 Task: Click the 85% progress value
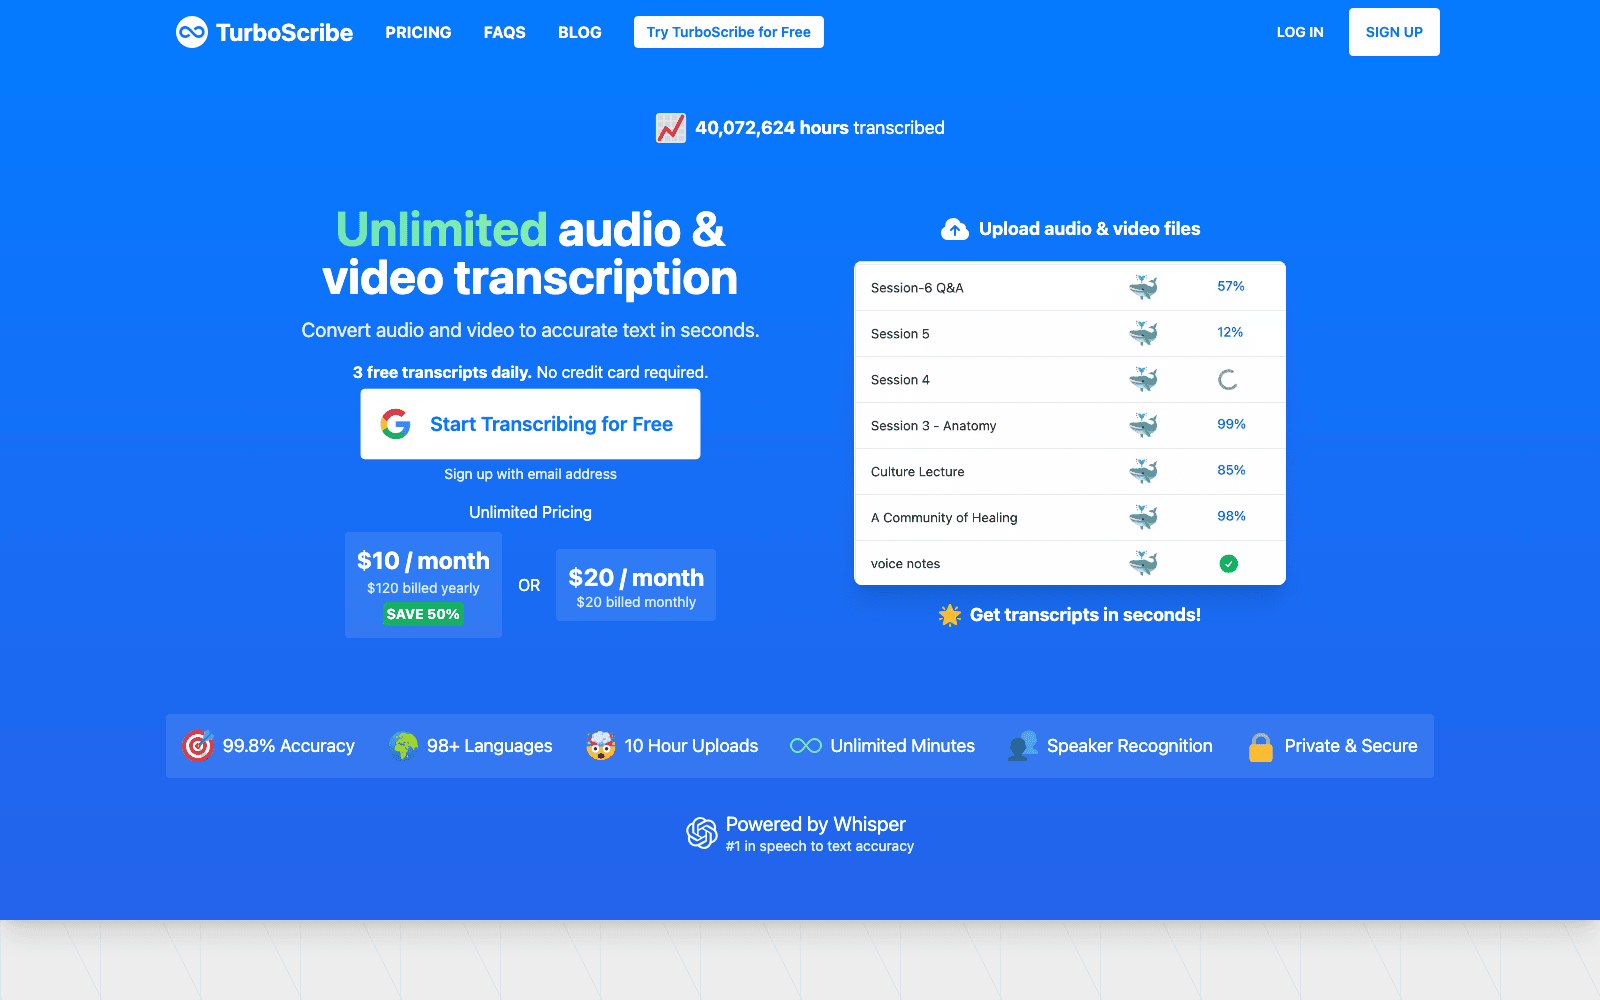(1231, 470)
